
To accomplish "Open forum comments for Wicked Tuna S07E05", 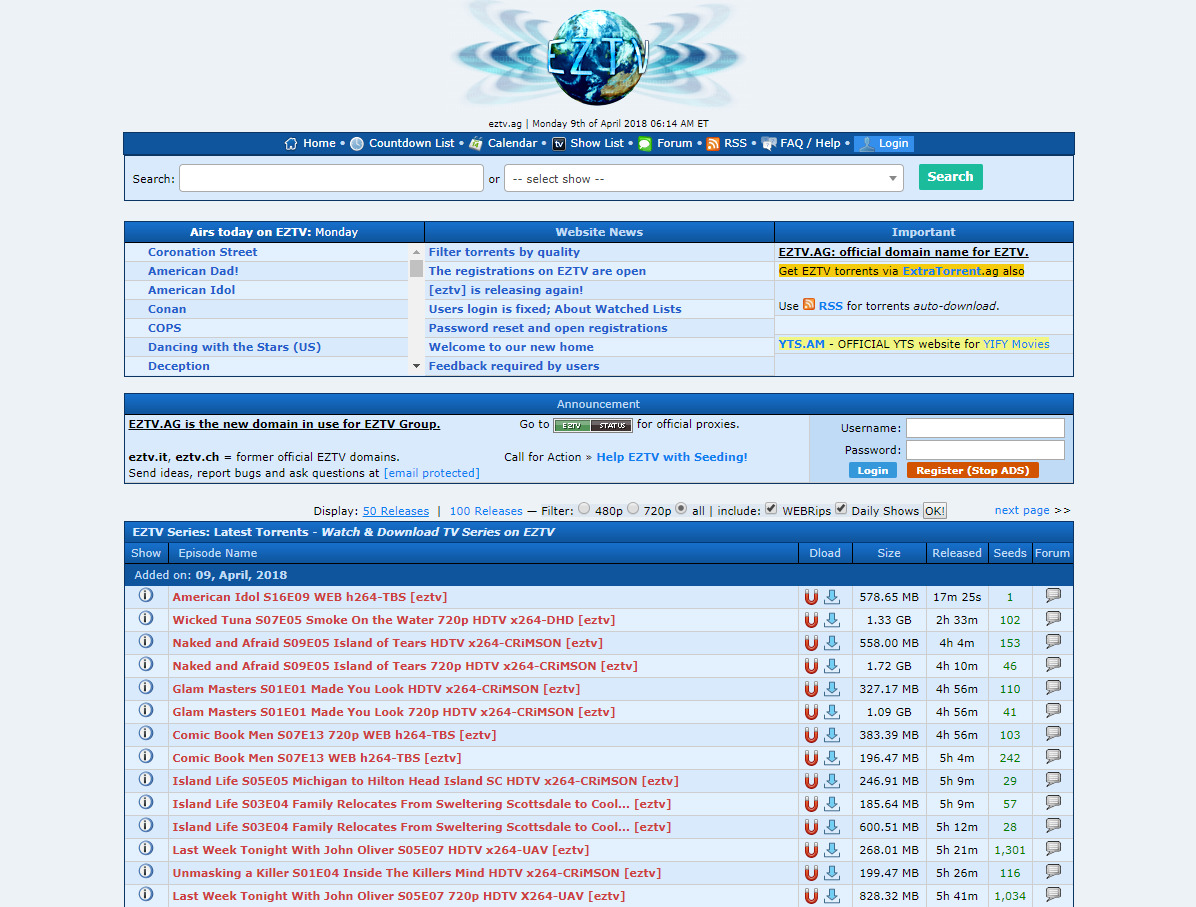I will 1053,619.
